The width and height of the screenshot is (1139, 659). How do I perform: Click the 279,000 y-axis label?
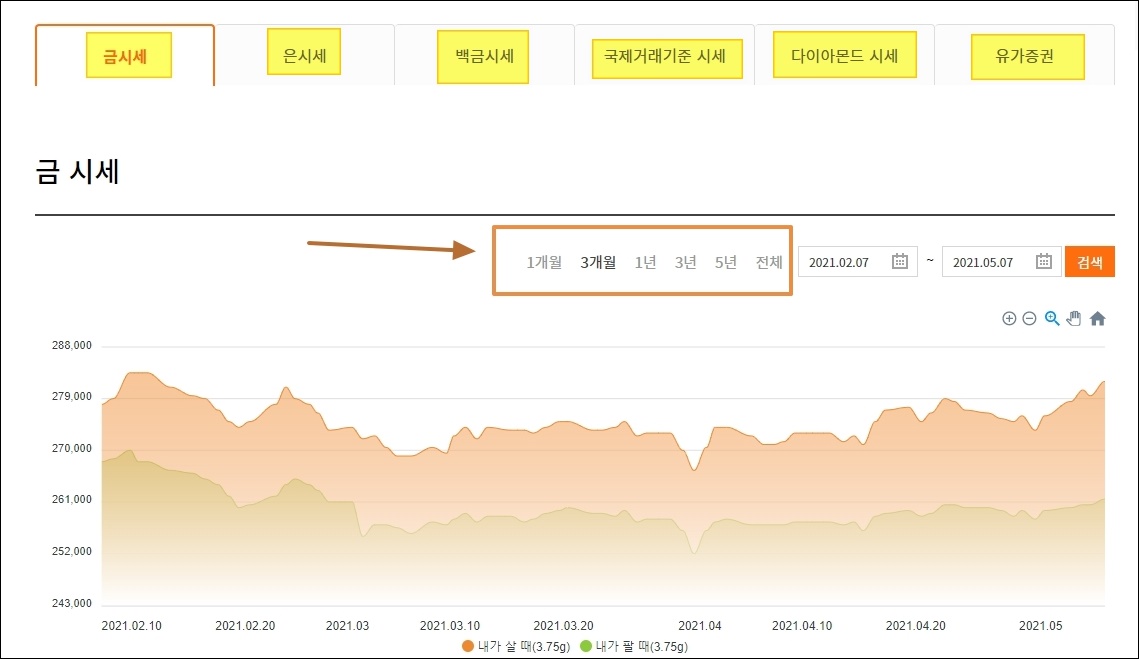pyautogui.click(x=72, y=396)
